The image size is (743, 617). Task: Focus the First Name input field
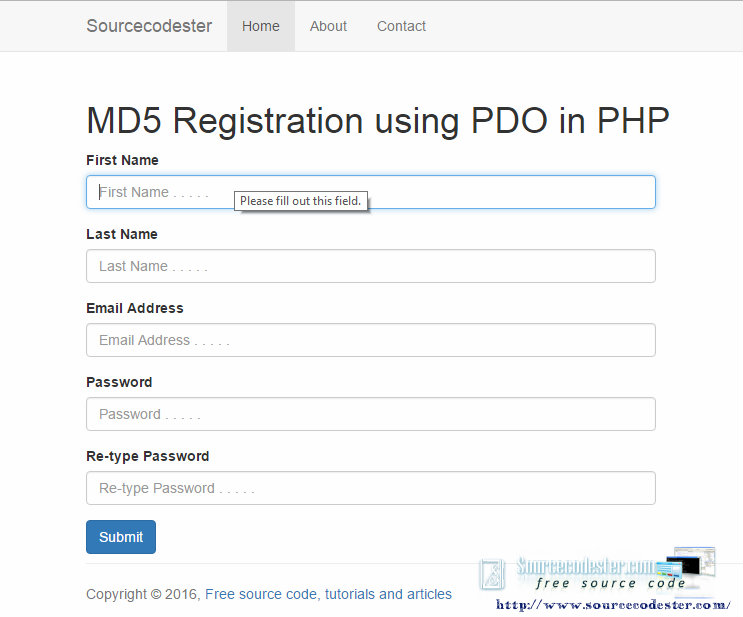[x=371, y=192]
